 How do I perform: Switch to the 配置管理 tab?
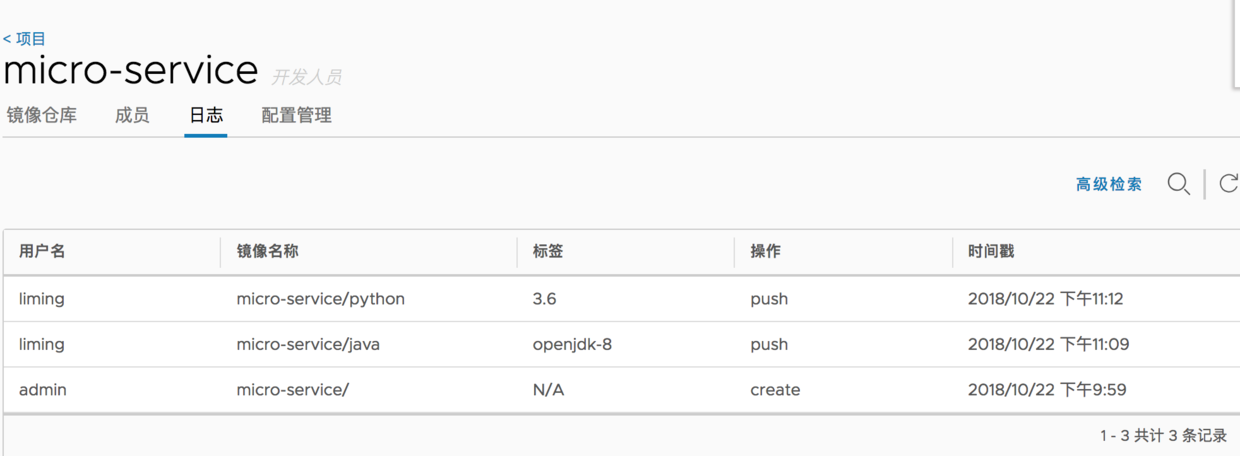coord(296,115)
